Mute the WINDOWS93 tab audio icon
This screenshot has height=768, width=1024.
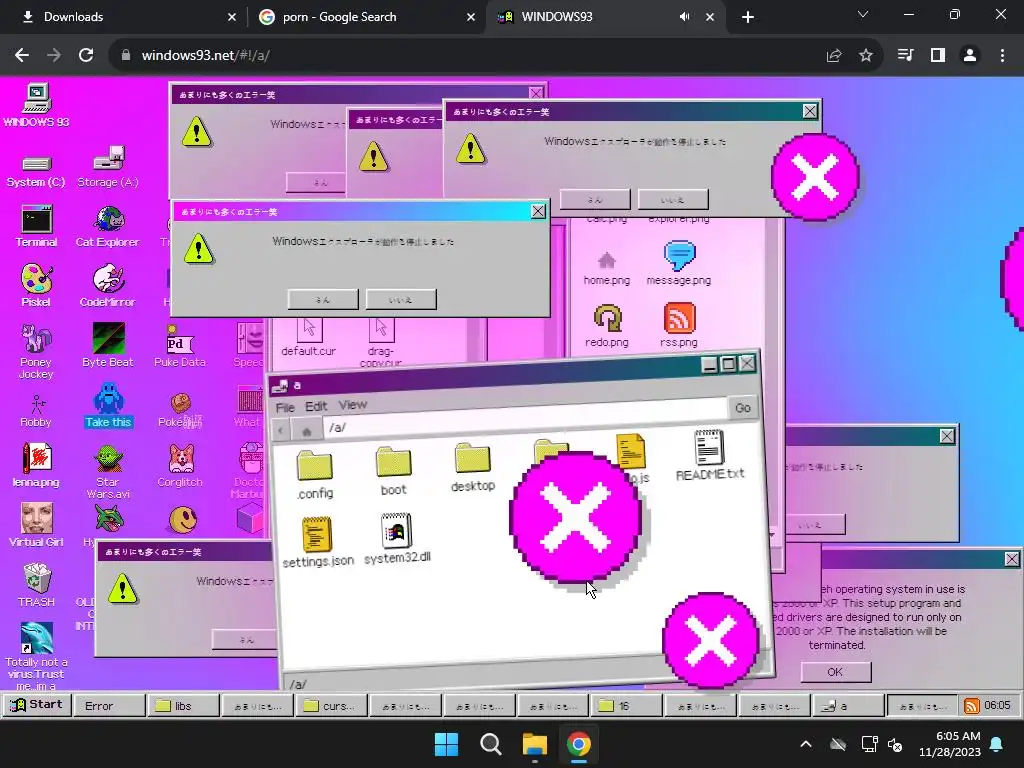(x=684, y=17)
